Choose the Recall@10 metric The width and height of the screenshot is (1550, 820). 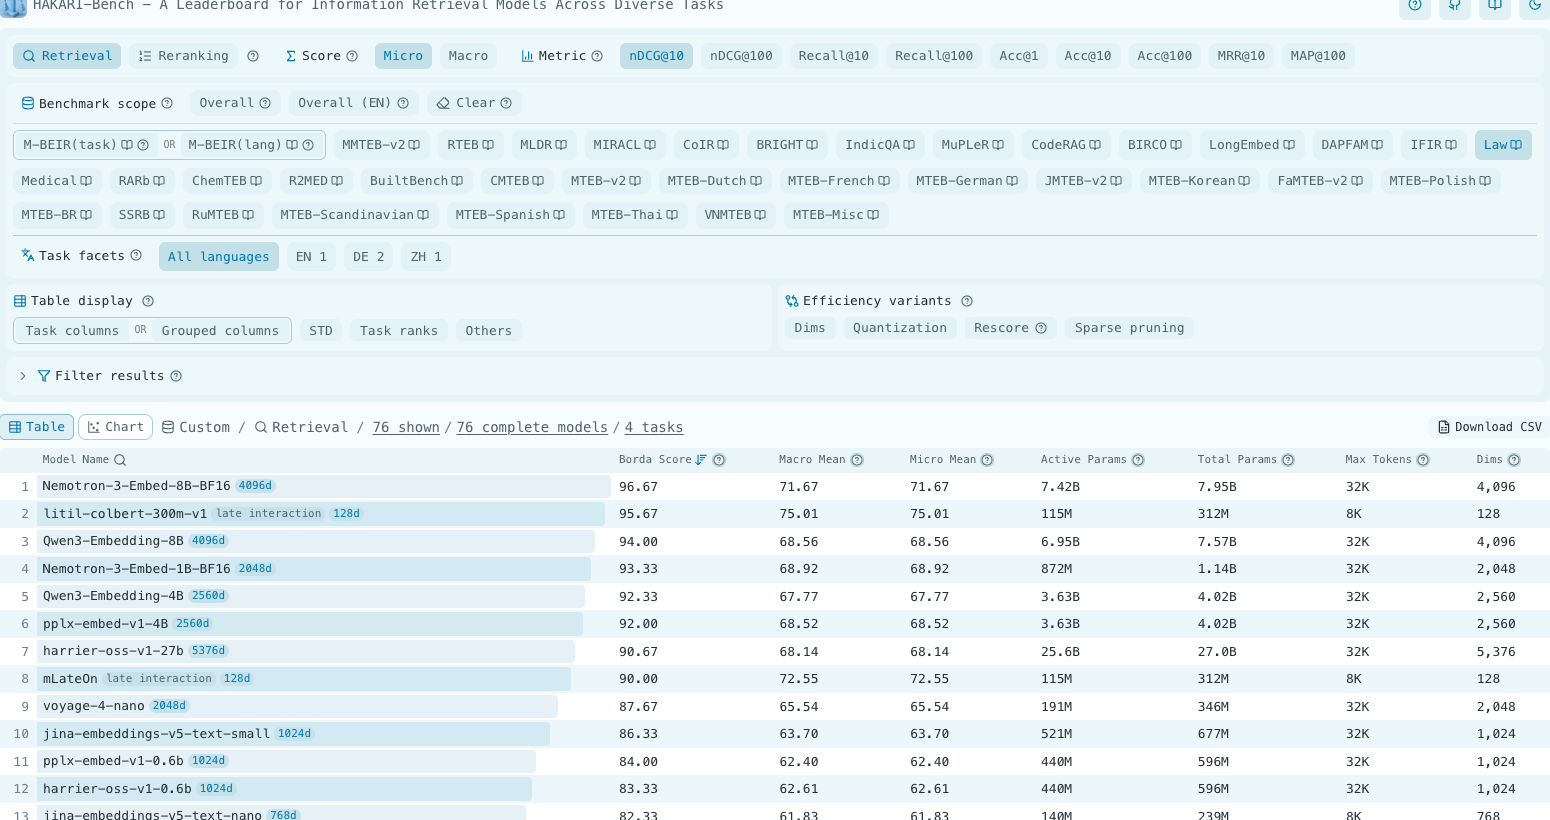click(x=833, y=56)
